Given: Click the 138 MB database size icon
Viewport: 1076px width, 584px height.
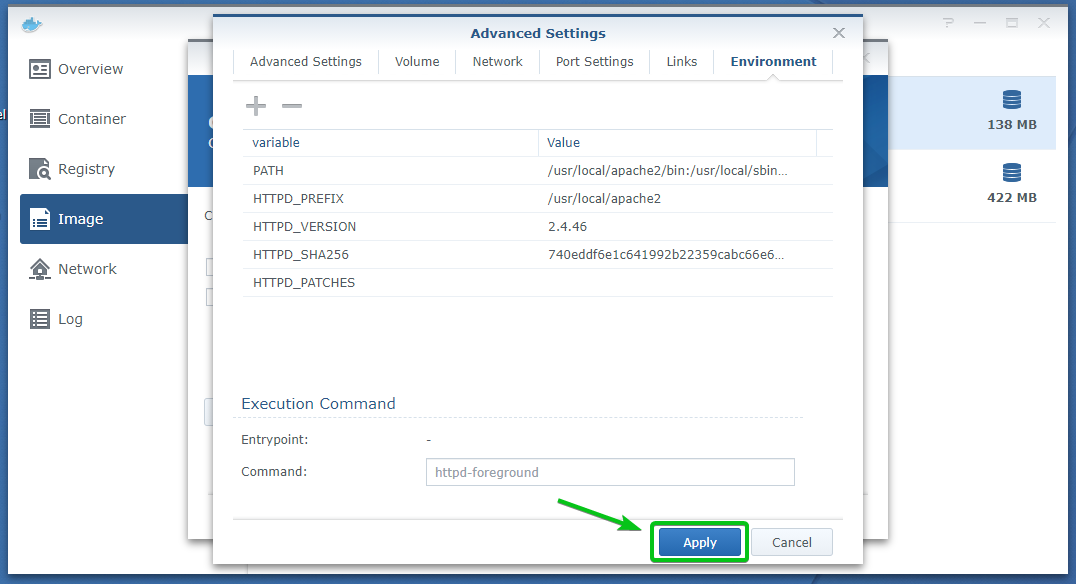Looking at the screenshot, I should tap(1012, 100).
